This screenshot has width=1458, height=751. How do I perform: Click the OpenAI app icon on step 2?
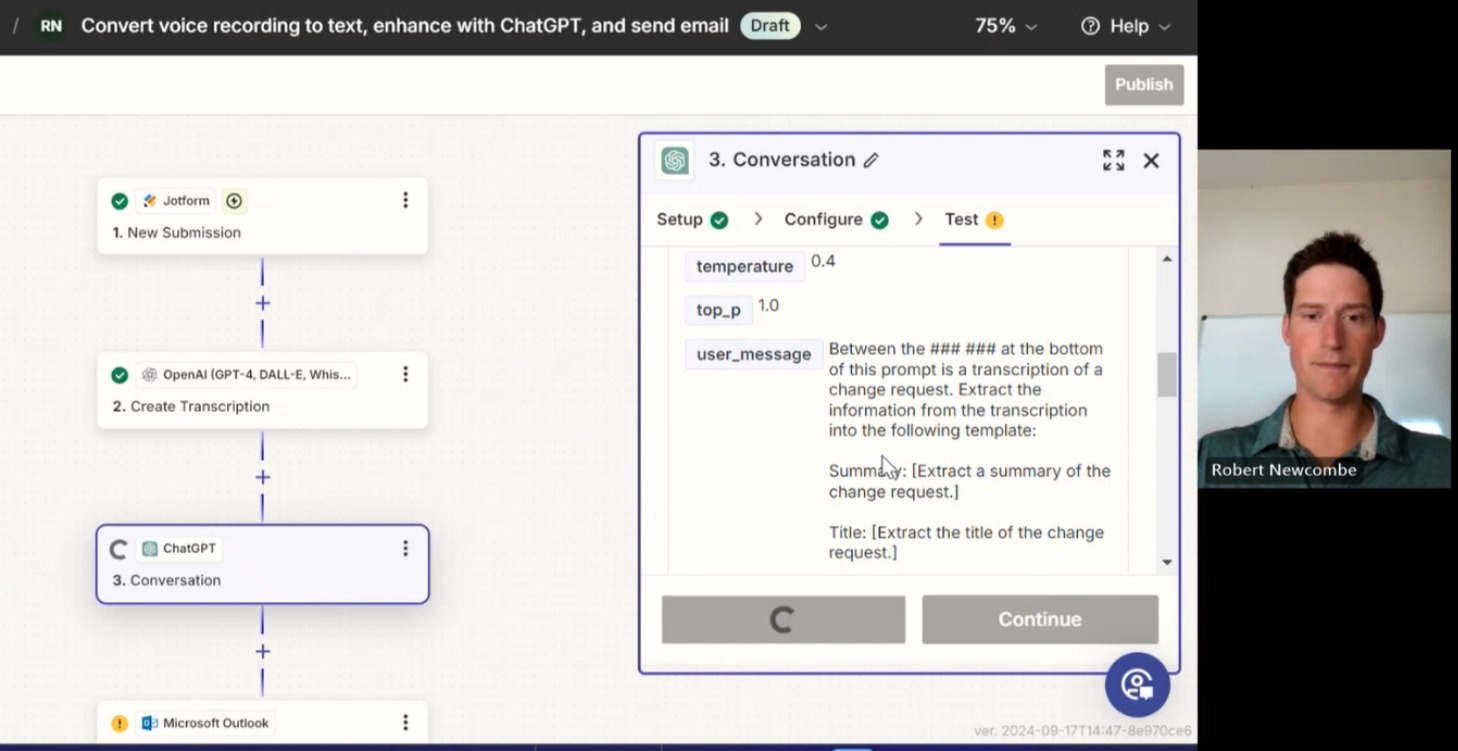click(150, 375)
